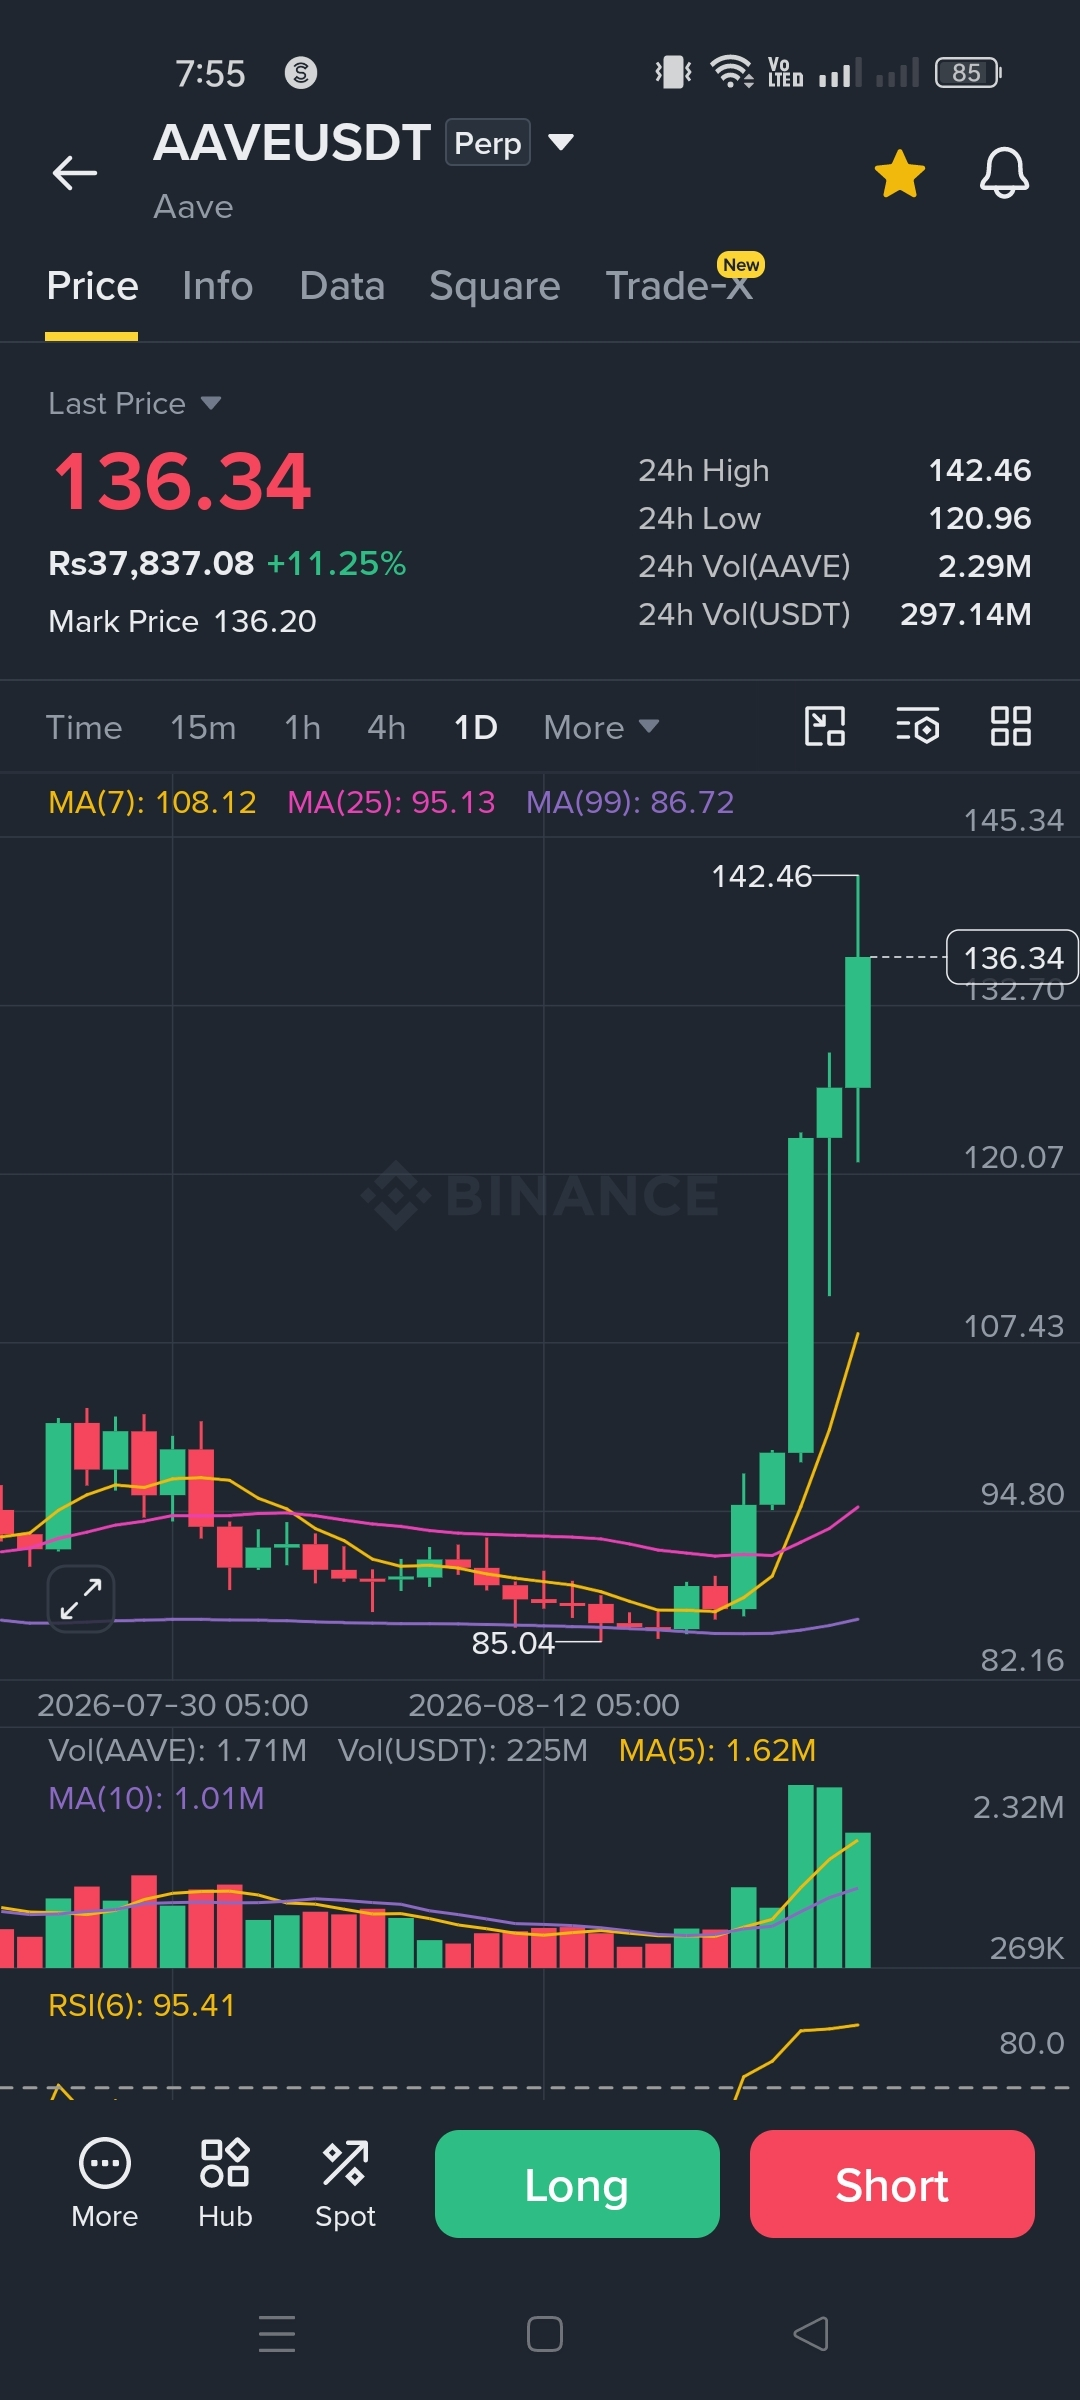Viewport: 1080px width, 2400px height.
Task: Tap the 24h Vol(USDT) value 297.14M
Action: pyautogui.click(x=965, y=614)
